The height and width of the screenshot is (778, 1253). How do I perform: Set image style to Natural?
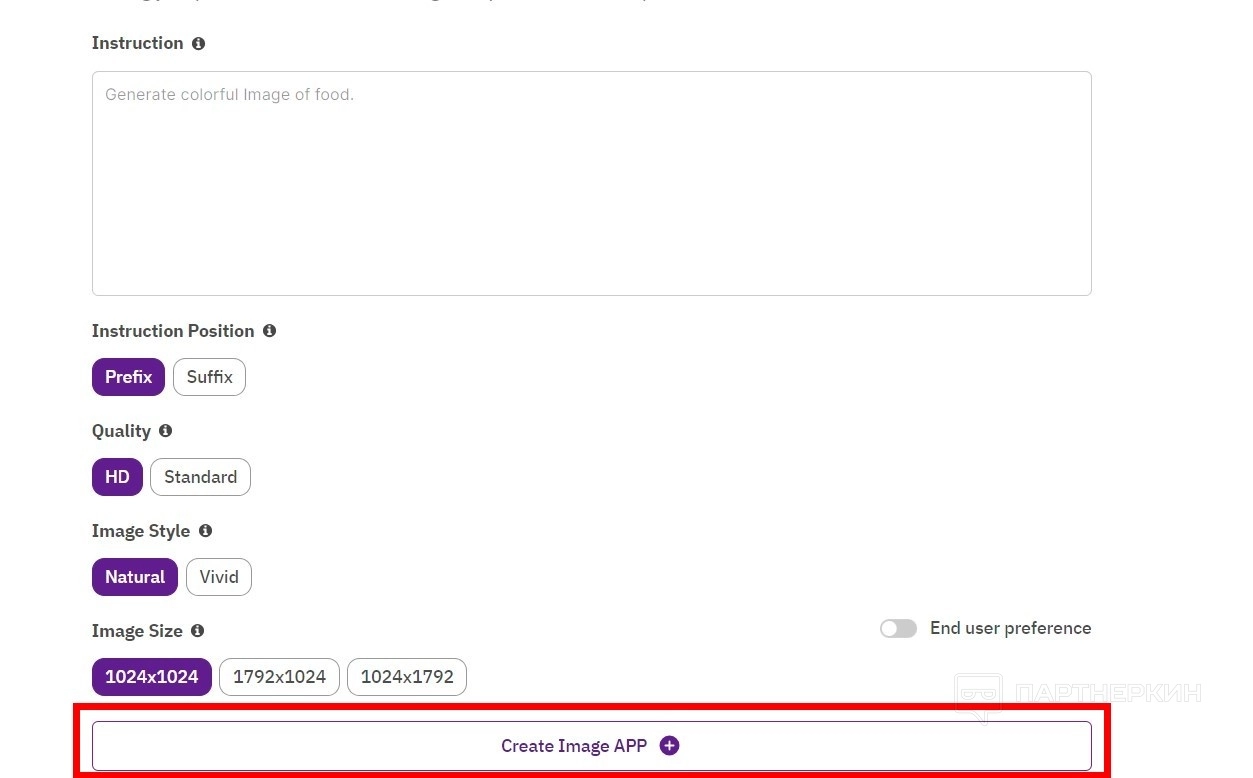135,577
